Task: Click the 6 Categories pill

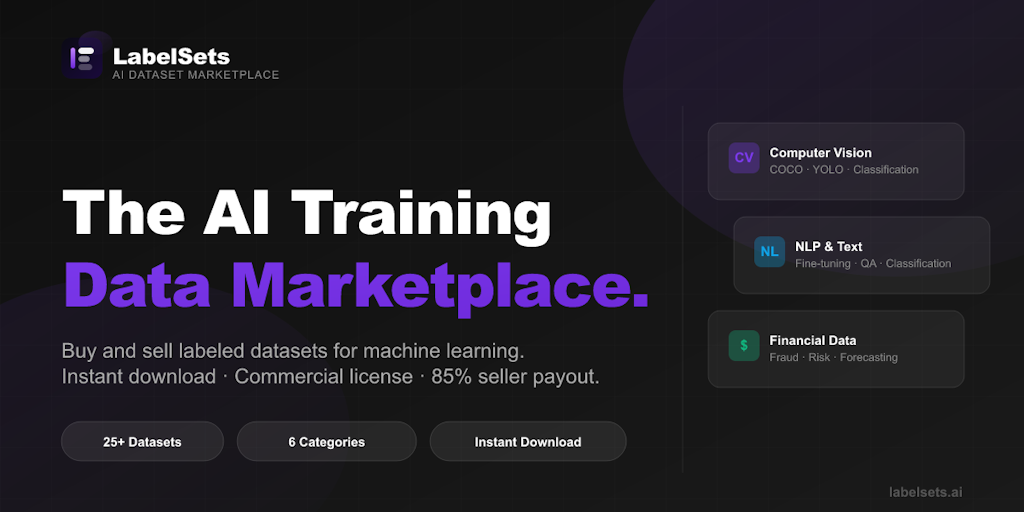Action: click(327, 441)
